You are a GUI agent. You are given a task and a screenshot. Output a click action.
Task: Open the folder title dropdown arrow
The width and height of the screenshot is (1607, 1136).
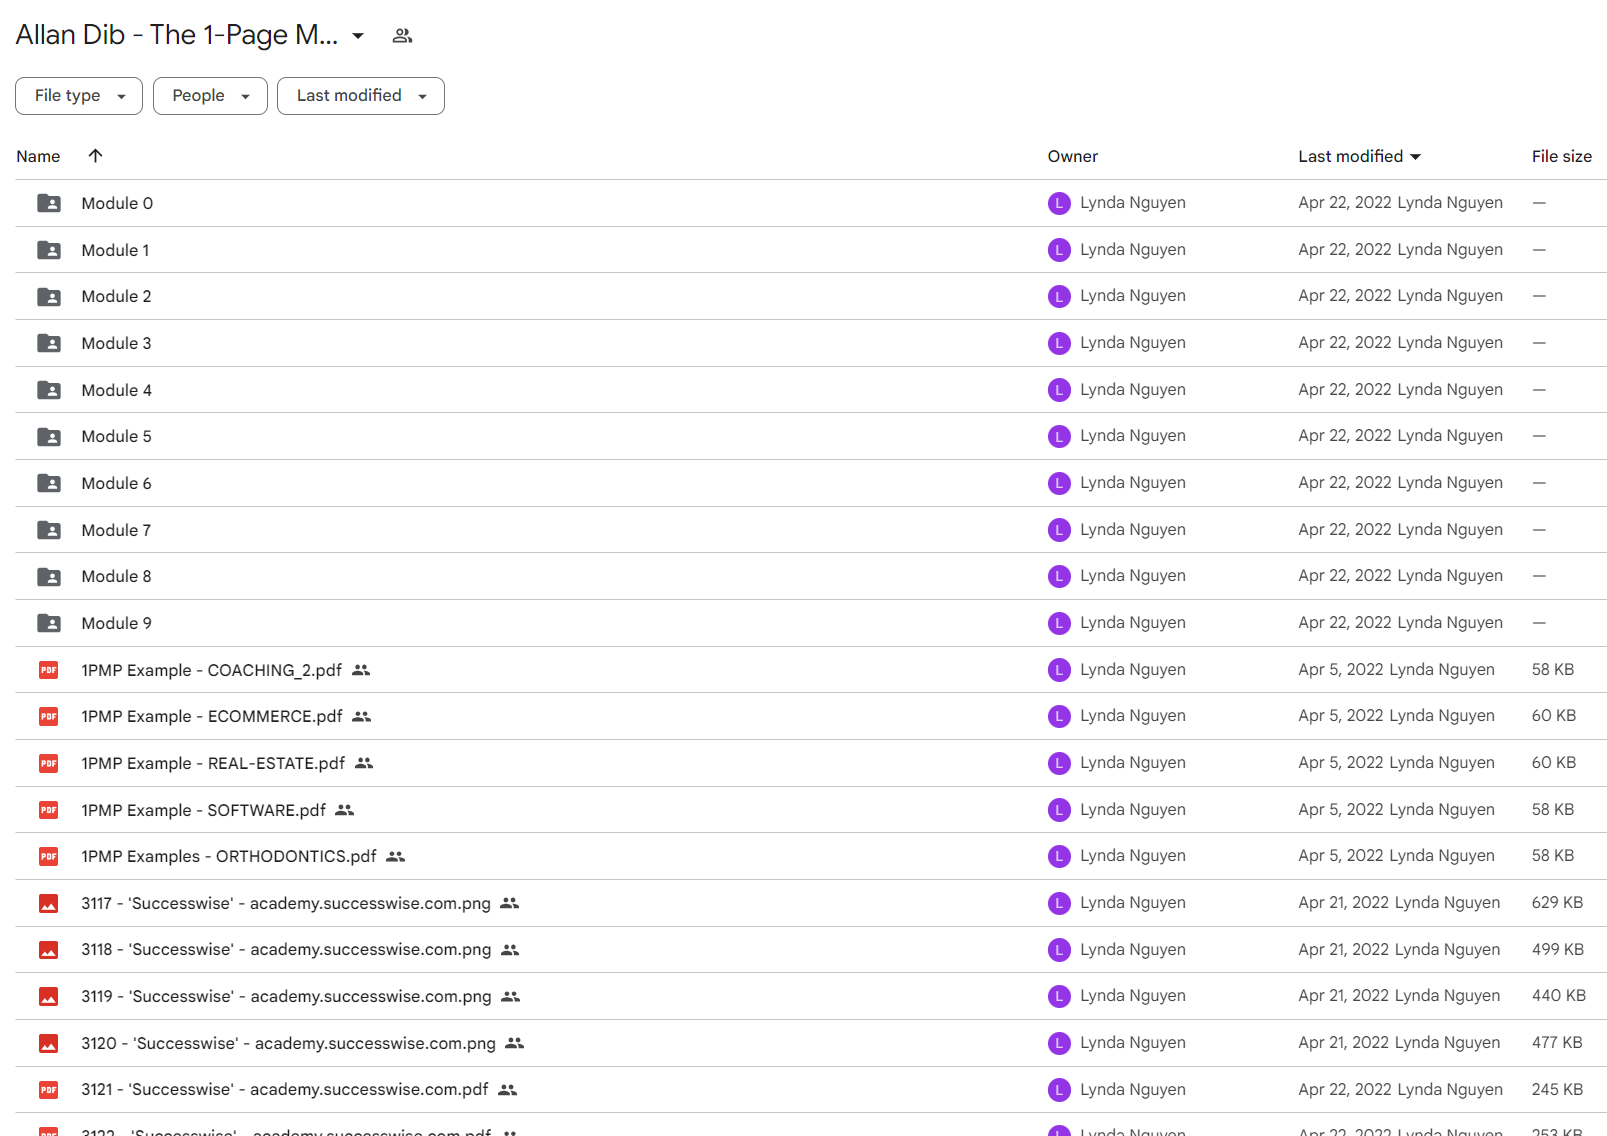pos(358,36)
